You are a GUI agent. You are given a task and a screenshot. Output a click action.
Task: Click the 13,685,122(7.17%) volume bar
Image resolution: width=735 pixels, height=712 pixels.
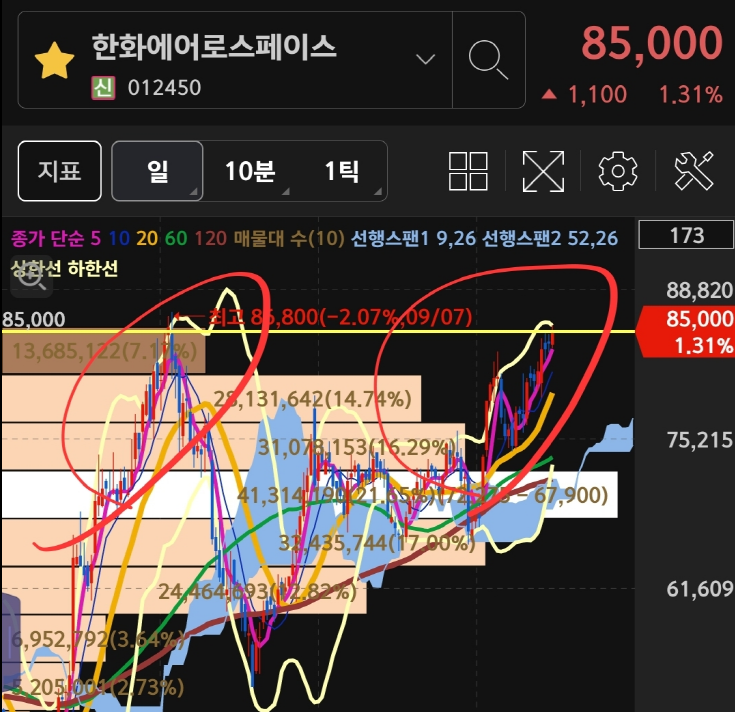coord(104,352)
